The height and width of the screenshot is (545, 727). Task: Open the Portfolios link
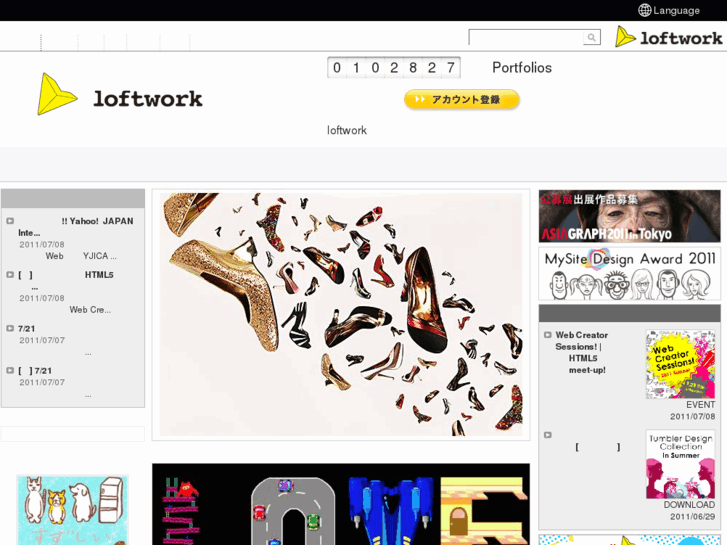522,68
